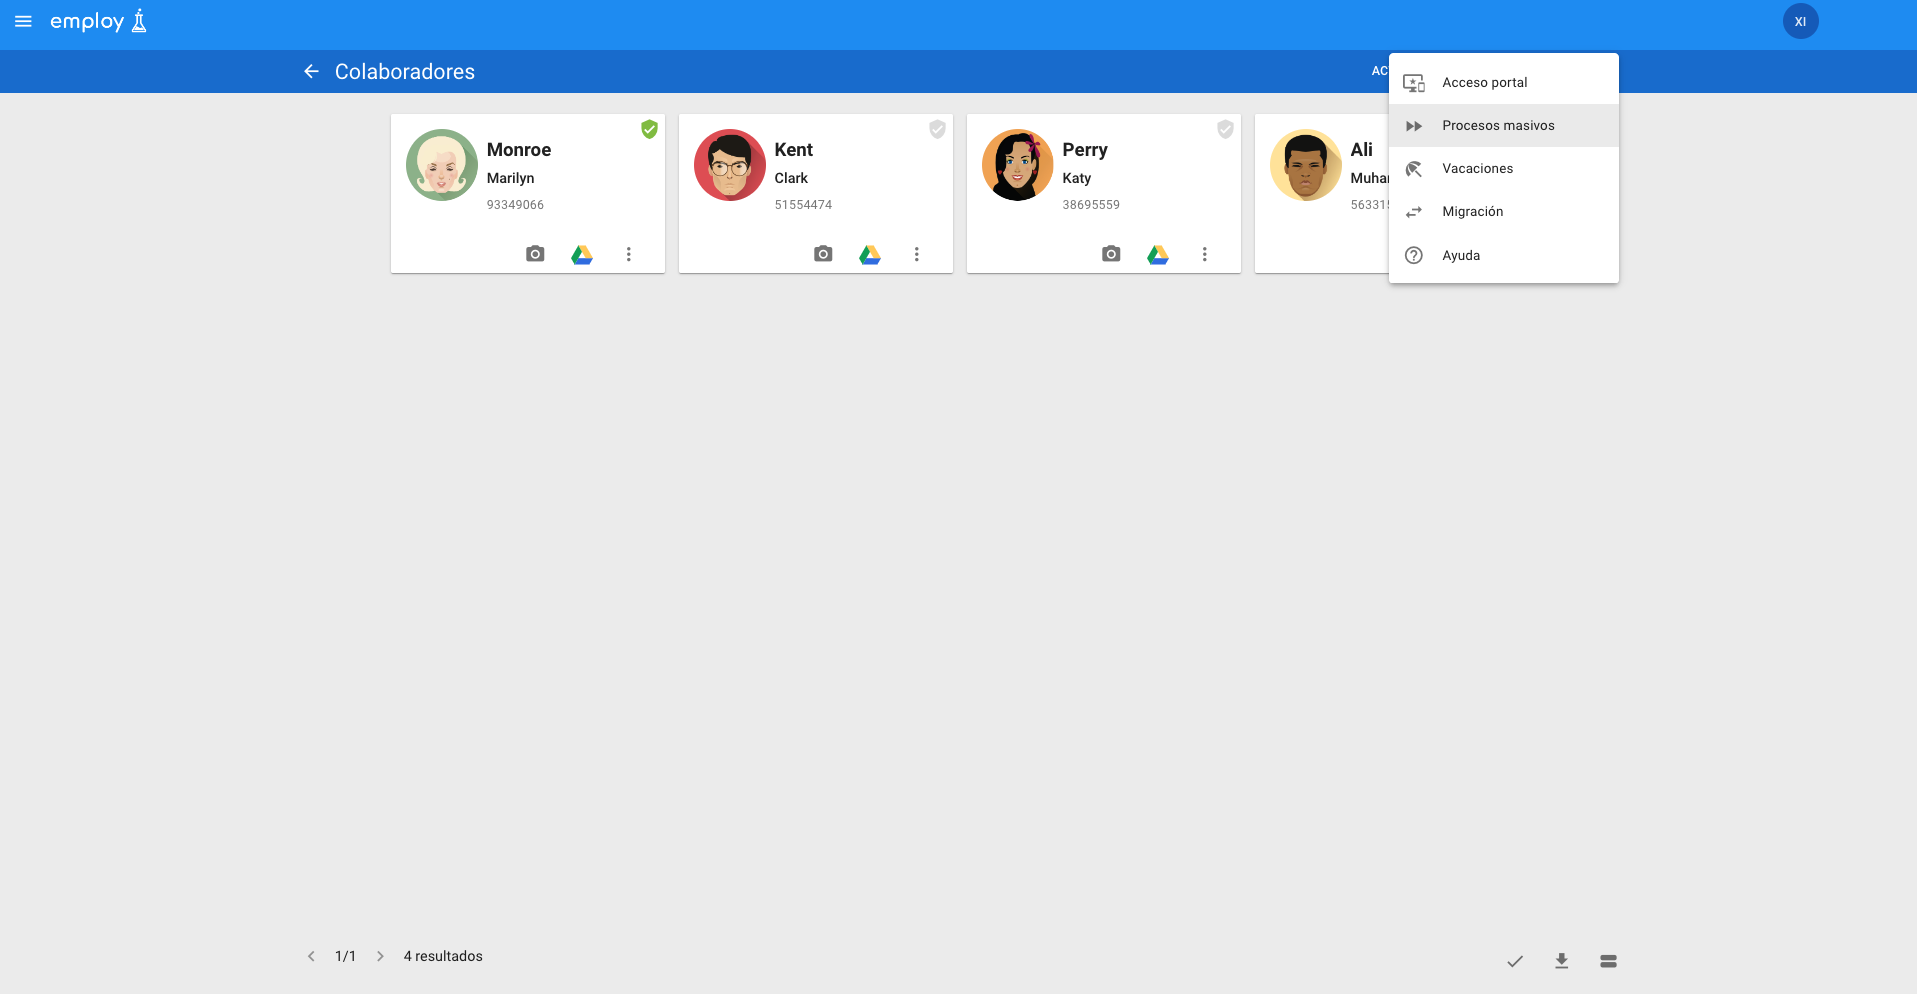Toggle the grey shield on Kent's card
The height and width of the screenshot is (994, 1917).
[x=938, y=129]
